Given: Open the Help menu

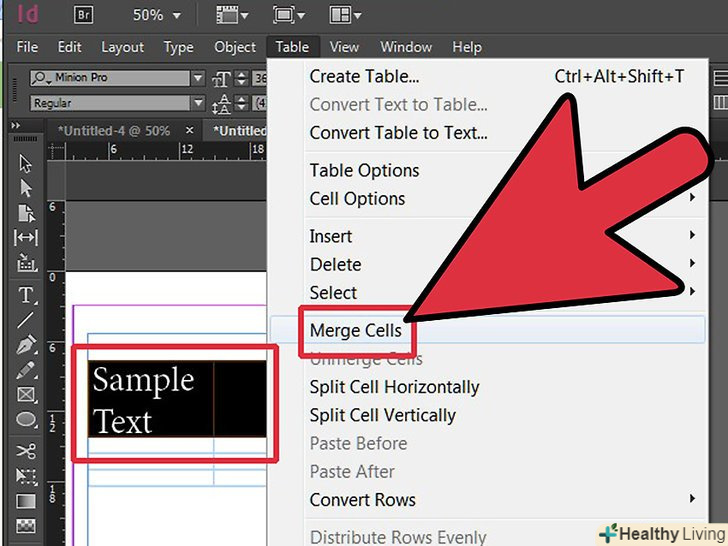Looking at the screenshot, I should click(467, 47).
